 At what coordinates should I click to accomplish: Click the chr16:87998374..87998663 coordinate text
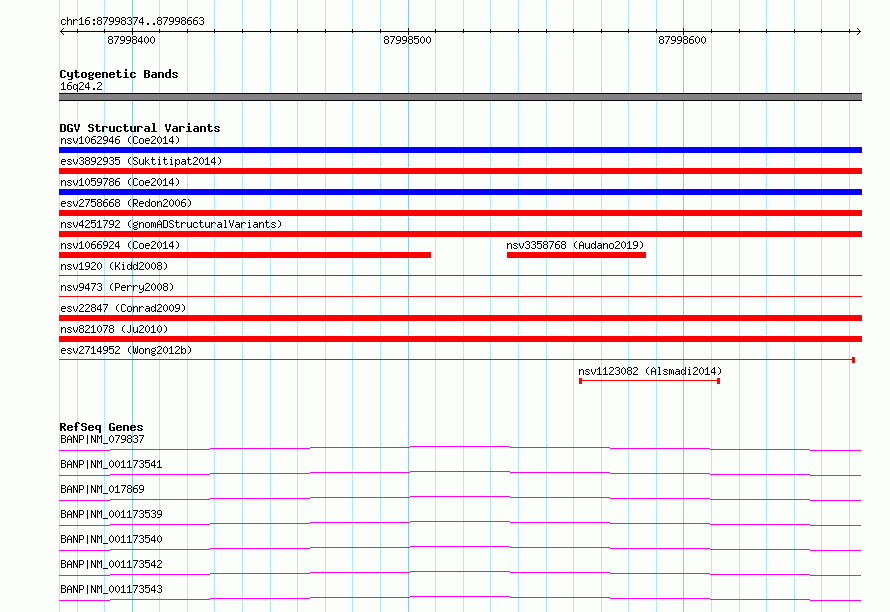click(x=132, y=22)
